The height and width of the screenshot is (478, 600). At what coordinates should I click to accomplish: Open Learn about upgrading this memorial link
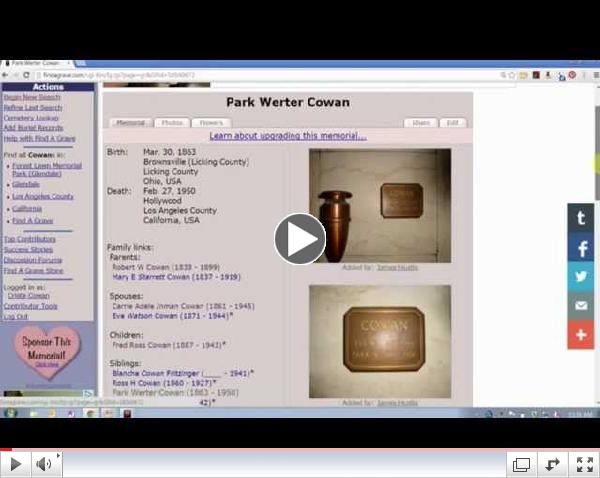click(288, 136)
